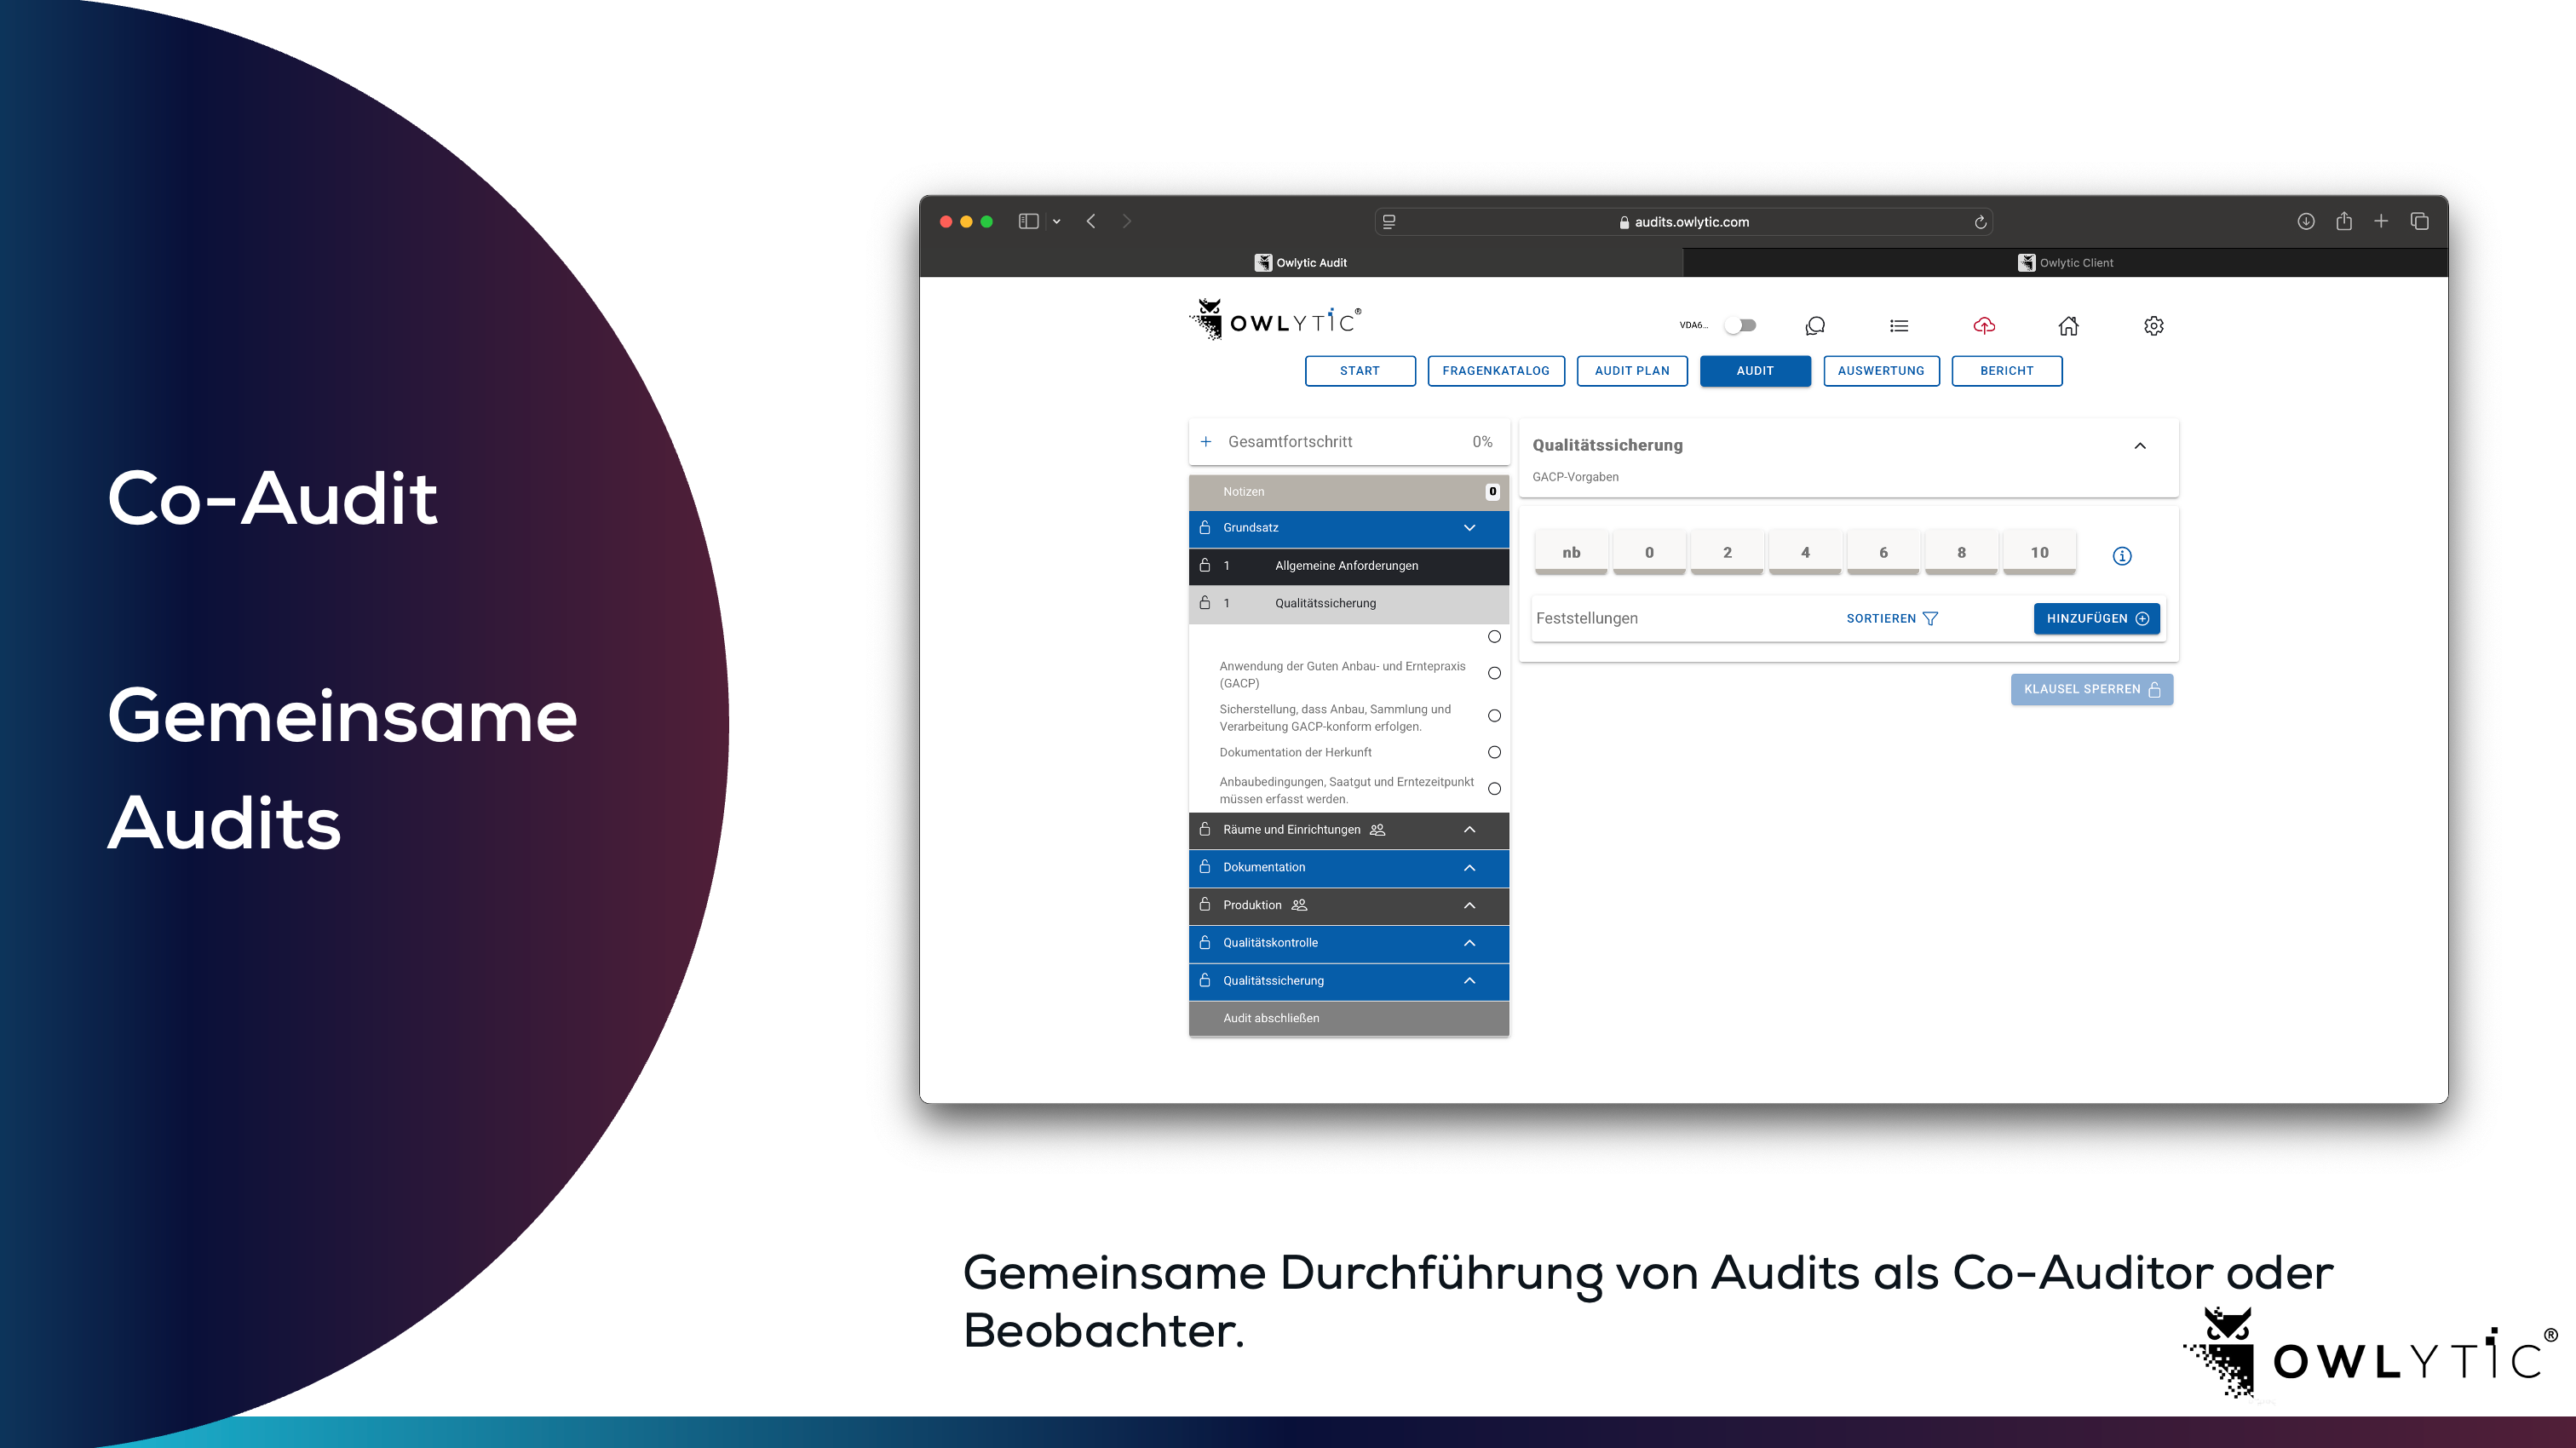Select radio for Anwendung der Guten Anbau- und Erntepraxis

pyautogui.click(x=1494, y=673)
